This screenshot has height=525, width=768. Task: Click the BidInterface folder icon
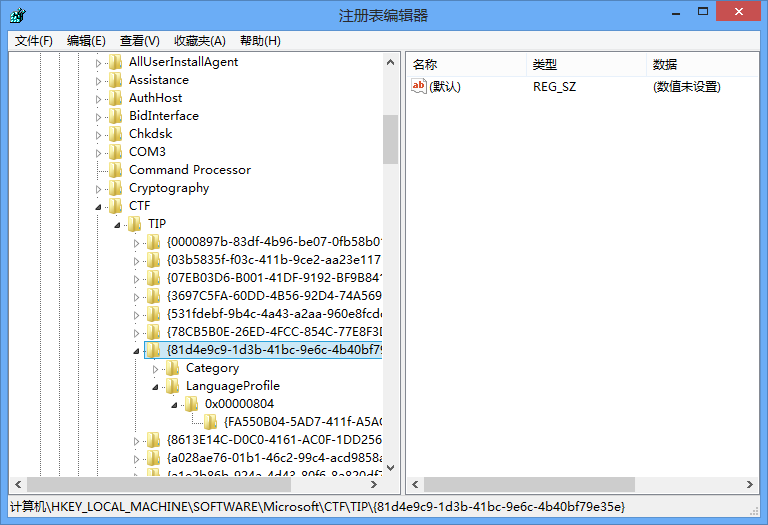[116, 116]
